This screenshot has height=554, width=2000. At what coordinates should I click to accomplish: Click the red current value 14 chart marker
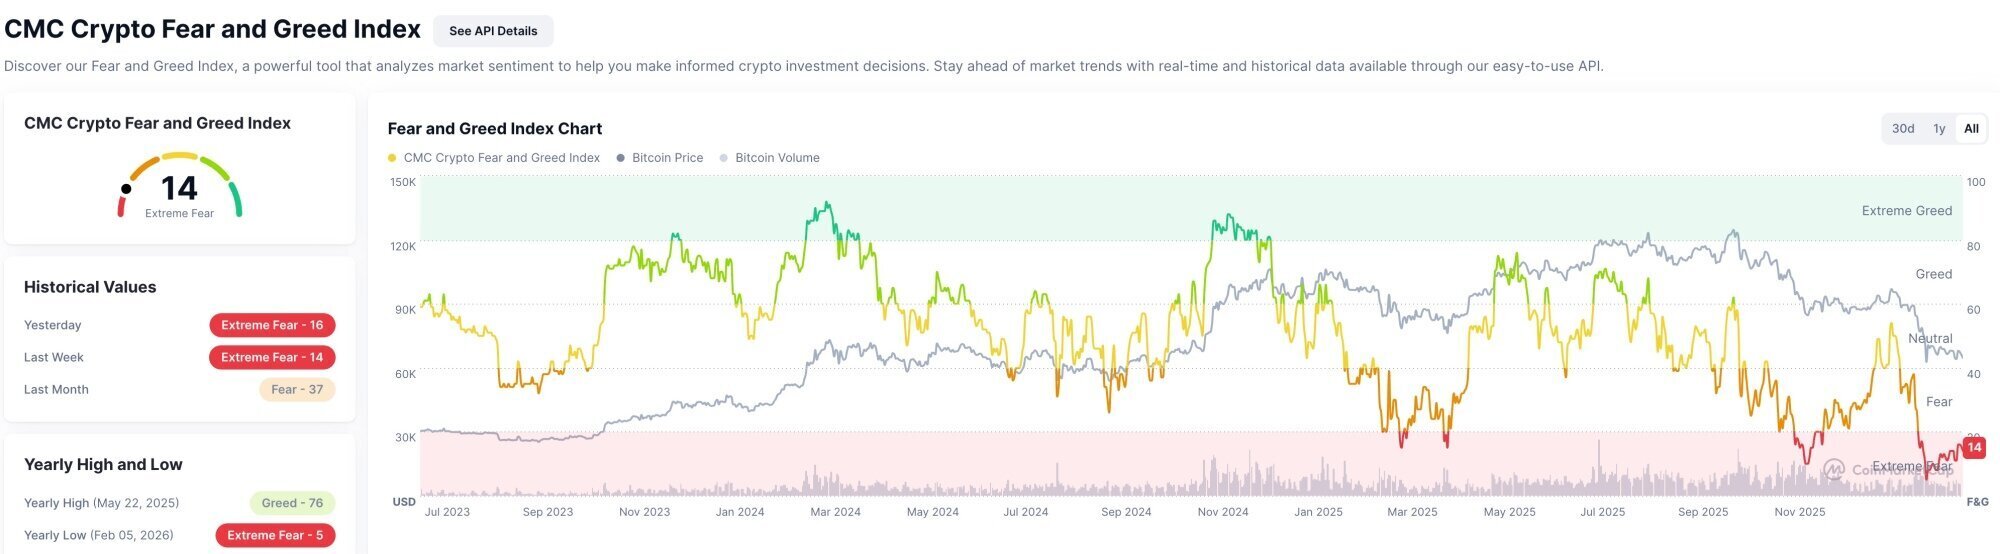tap(1973, 448)
